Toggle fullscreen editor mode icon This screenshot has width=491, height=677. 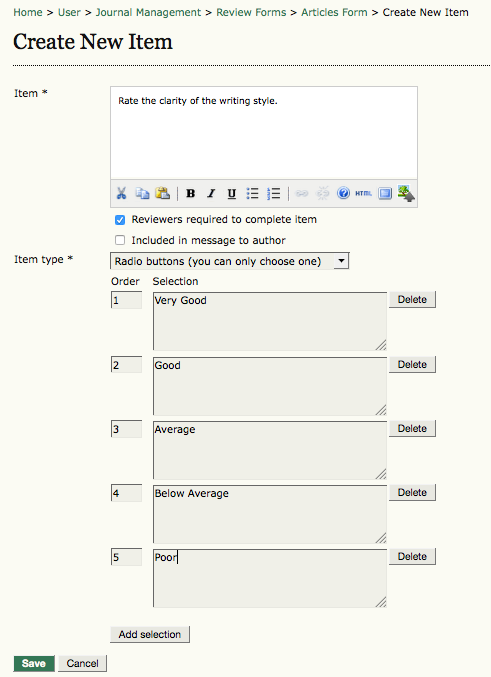pyautogui.click(x=385, y=193)
